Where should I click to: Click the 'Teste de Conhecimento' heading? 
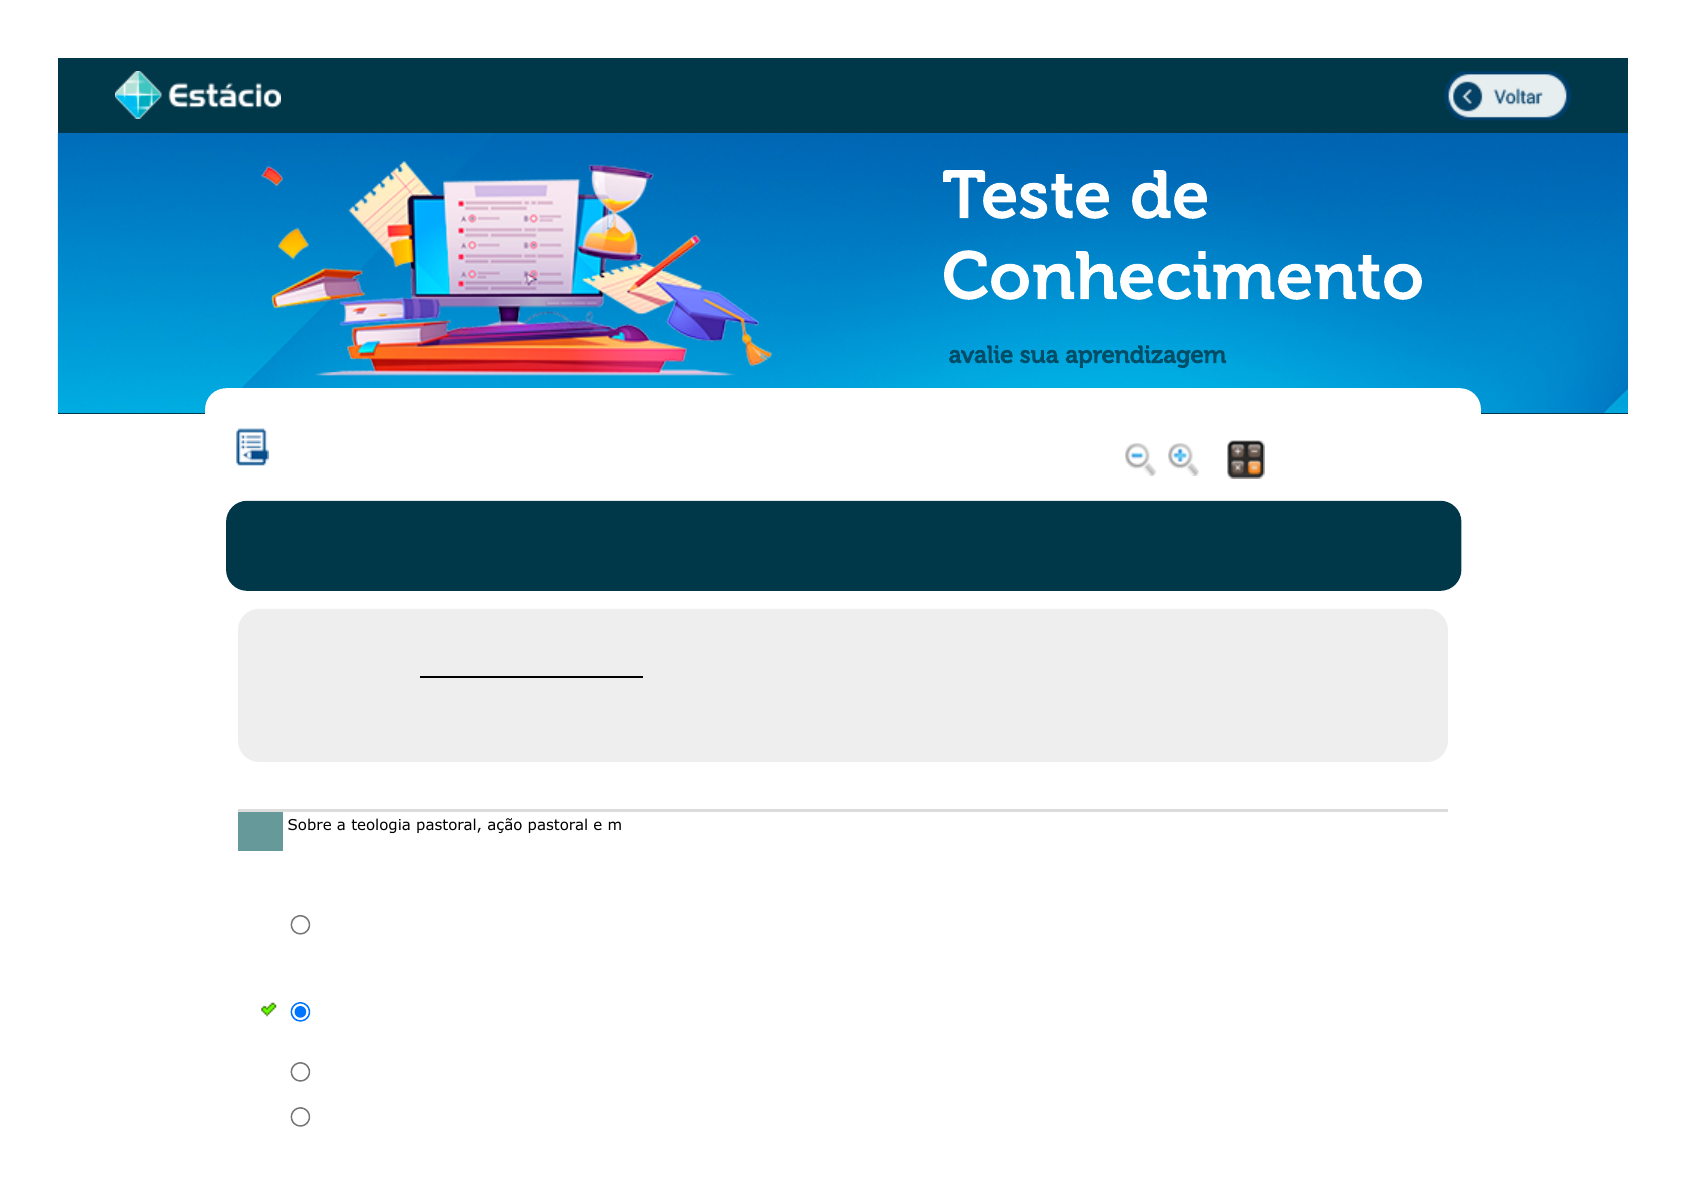pos(1180,235)
